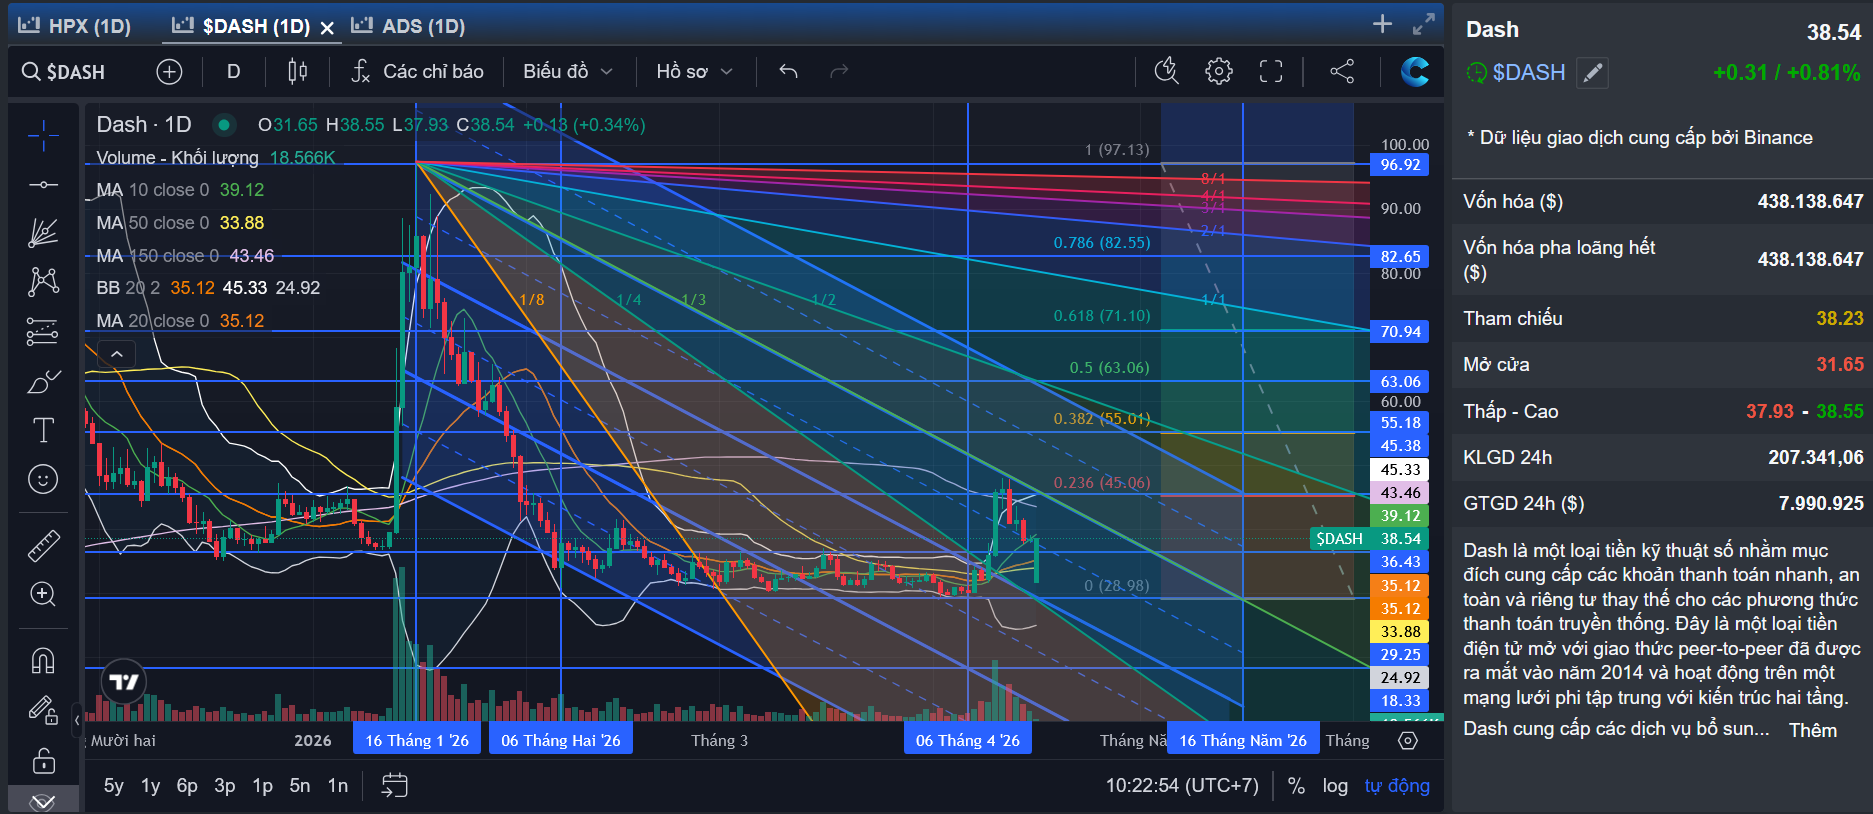The width and height of the screenshot is (1873, 814).
Task: Open the timezone menu showing UTC+7
Action: coord(1182,786)
